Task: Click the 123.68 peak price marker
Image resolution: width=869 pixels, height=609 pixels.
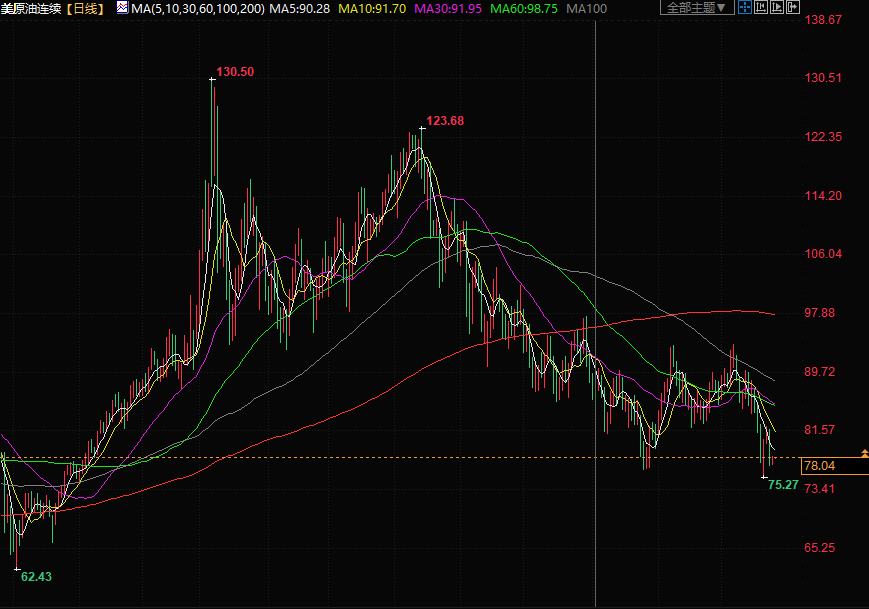Action: 445,121
